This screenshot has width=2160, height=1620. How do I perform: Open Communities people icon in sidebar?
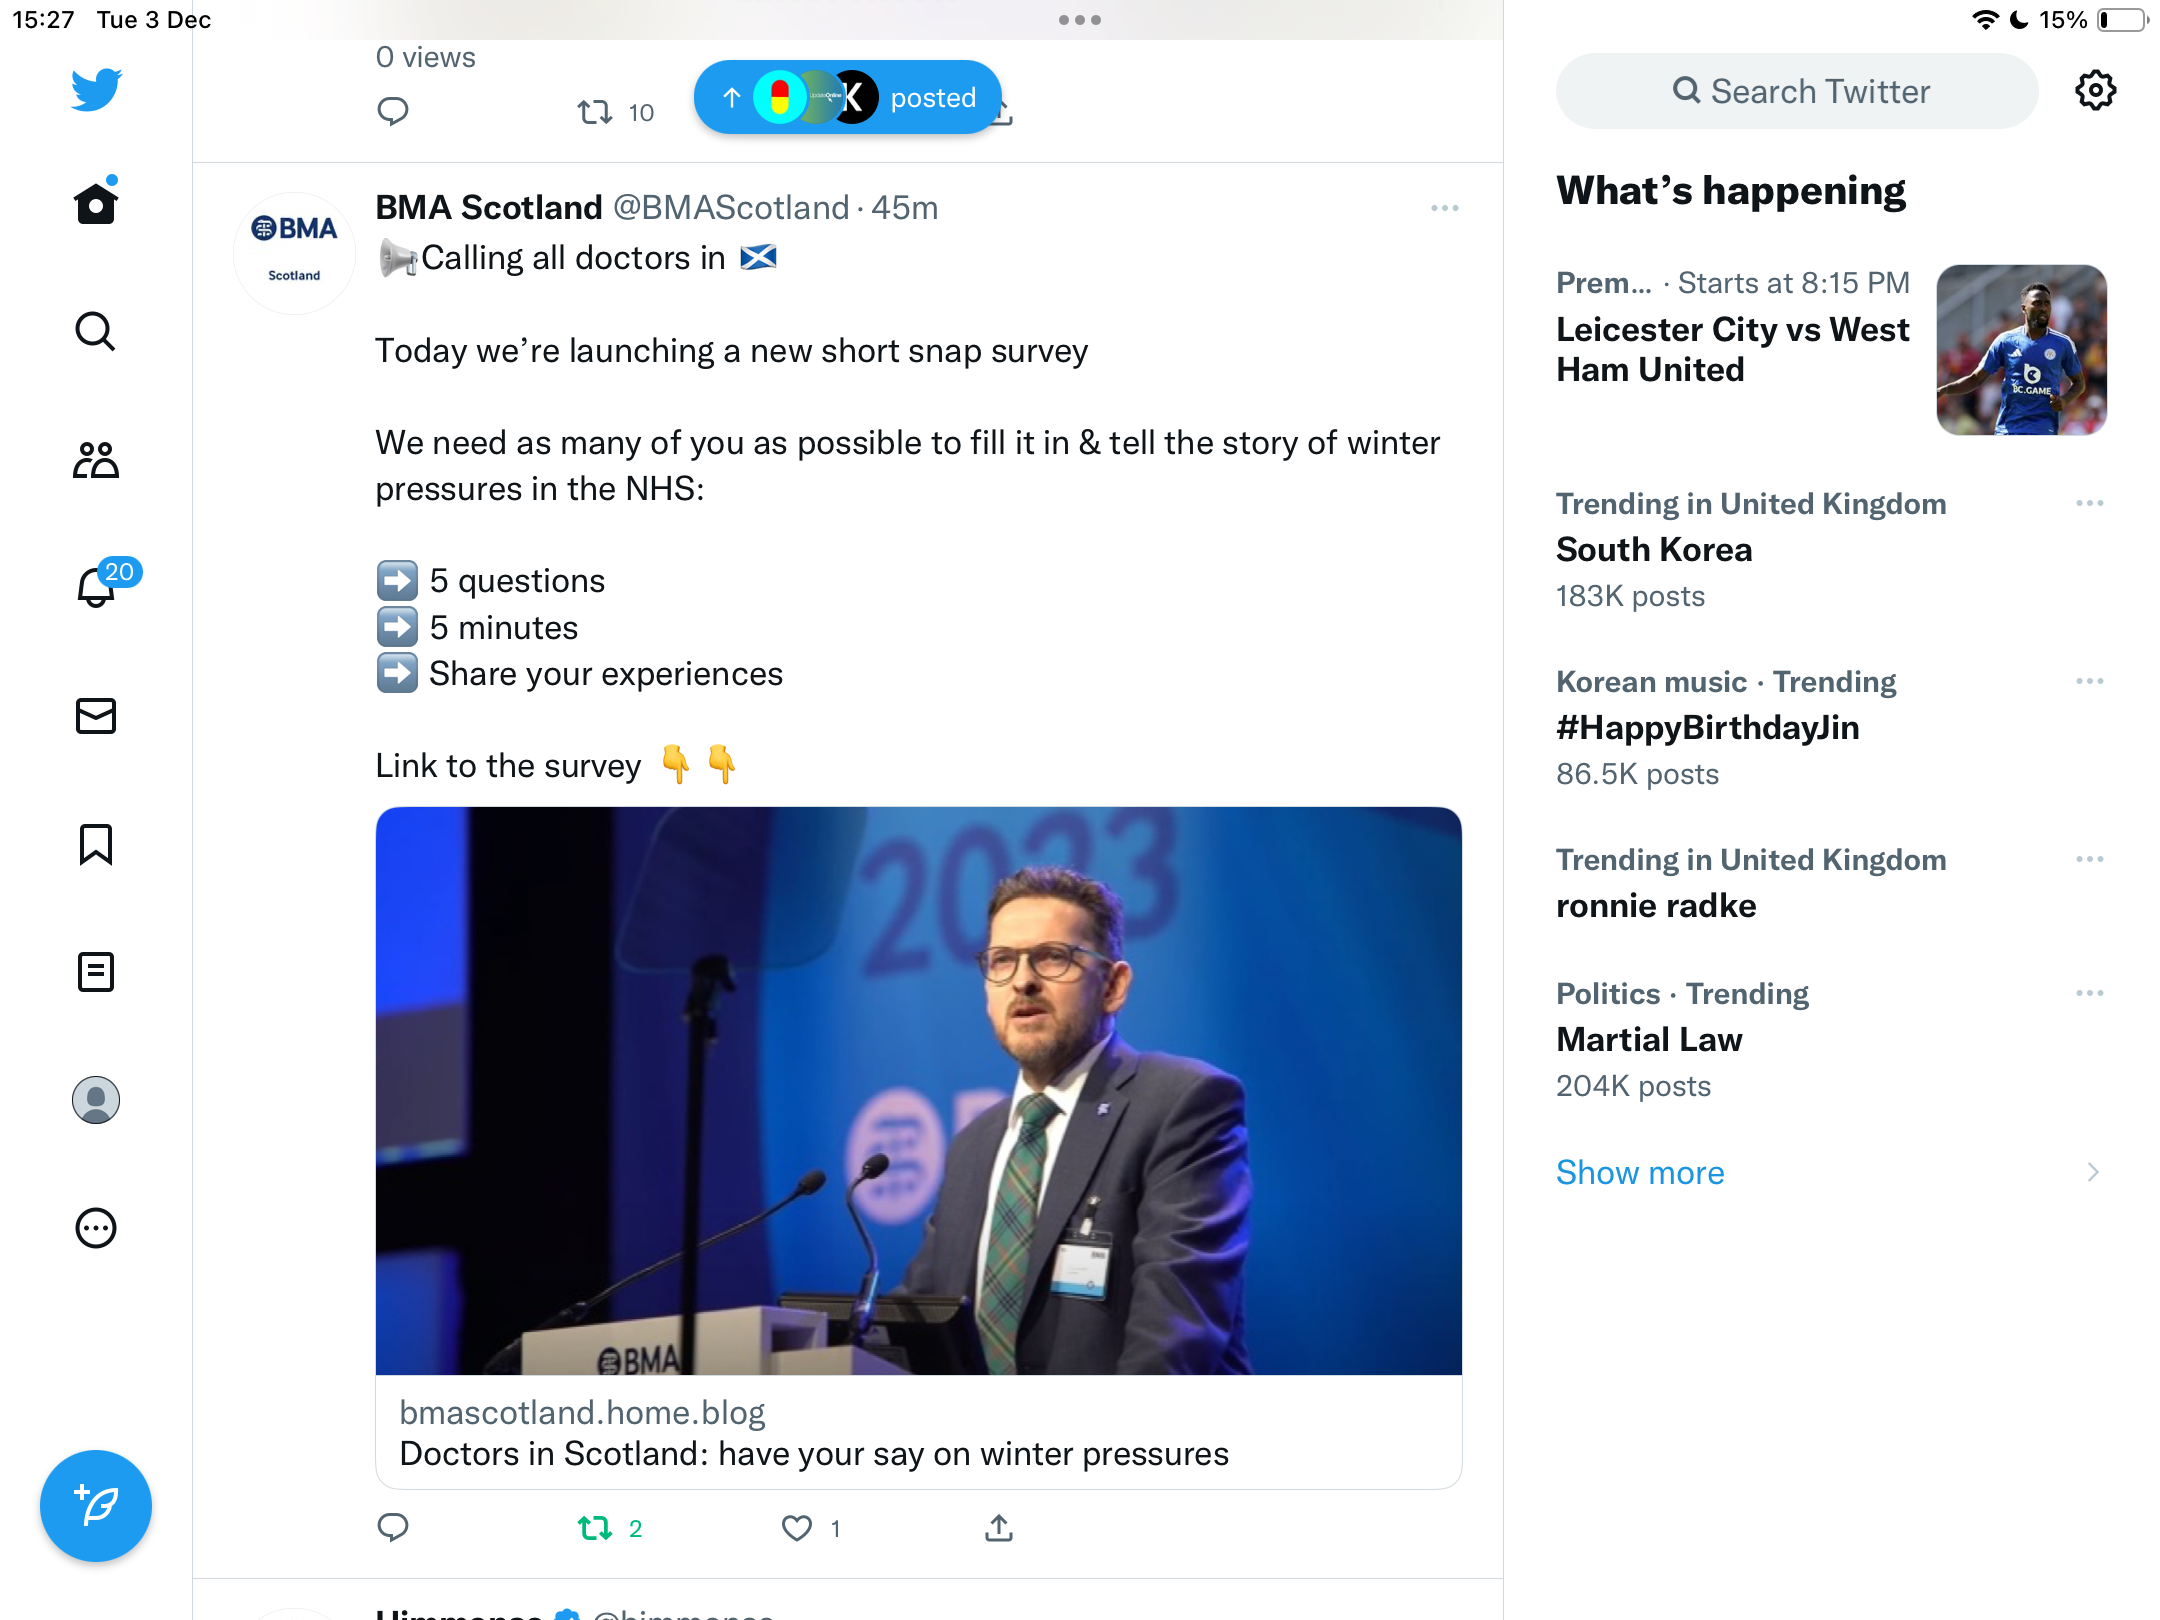[96, 460]
